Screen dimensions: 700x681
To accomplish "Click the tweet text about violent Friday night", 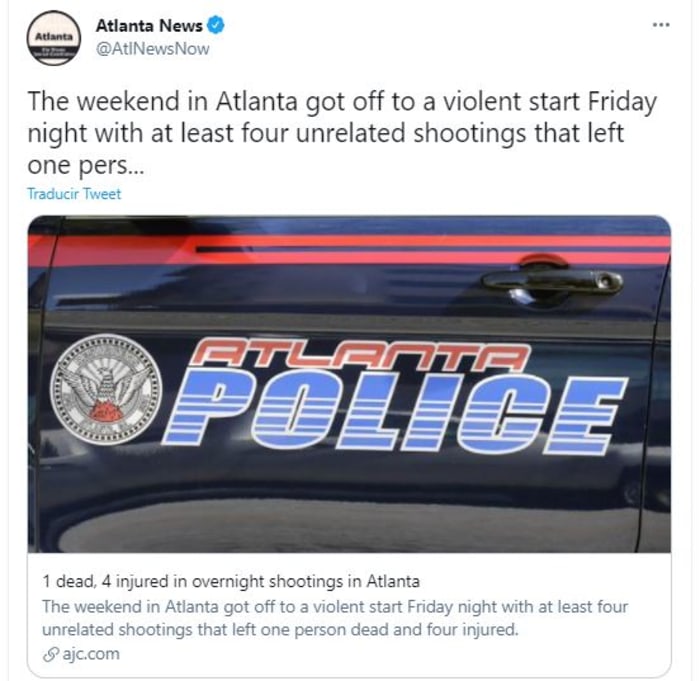I will (x=342, y=133).
